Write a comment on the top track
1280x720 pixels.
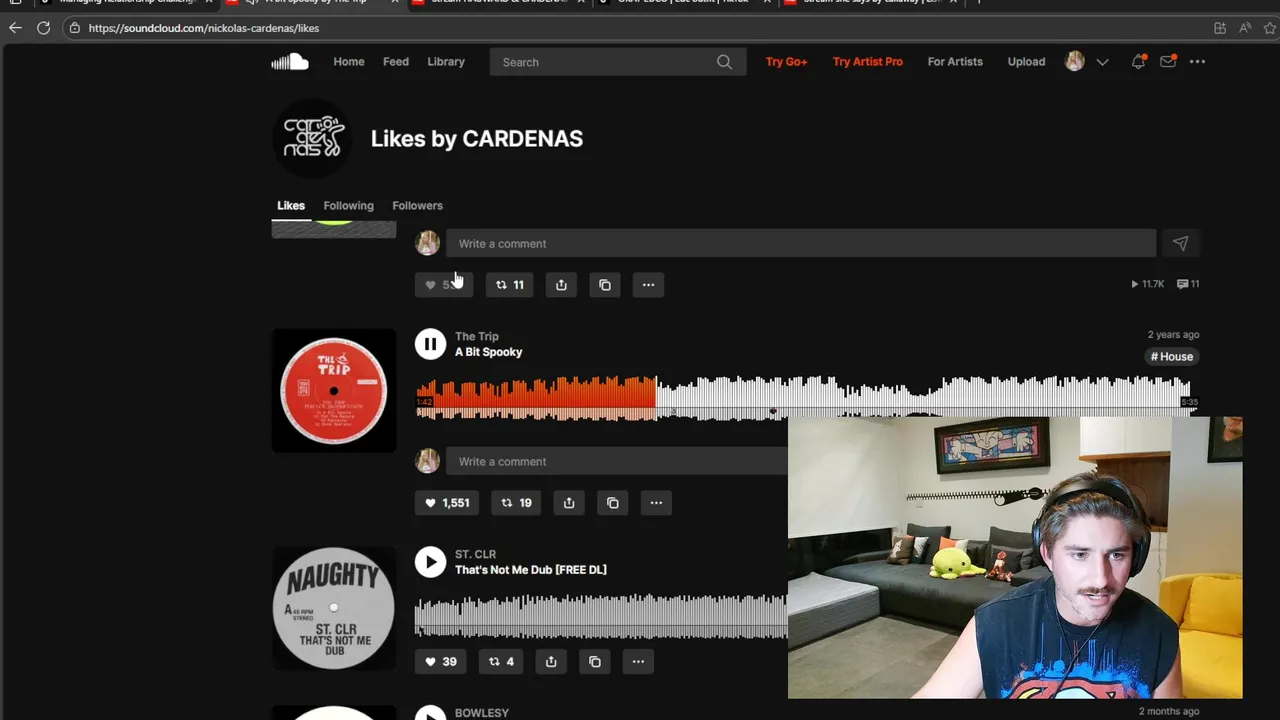[x=801, y=243]
